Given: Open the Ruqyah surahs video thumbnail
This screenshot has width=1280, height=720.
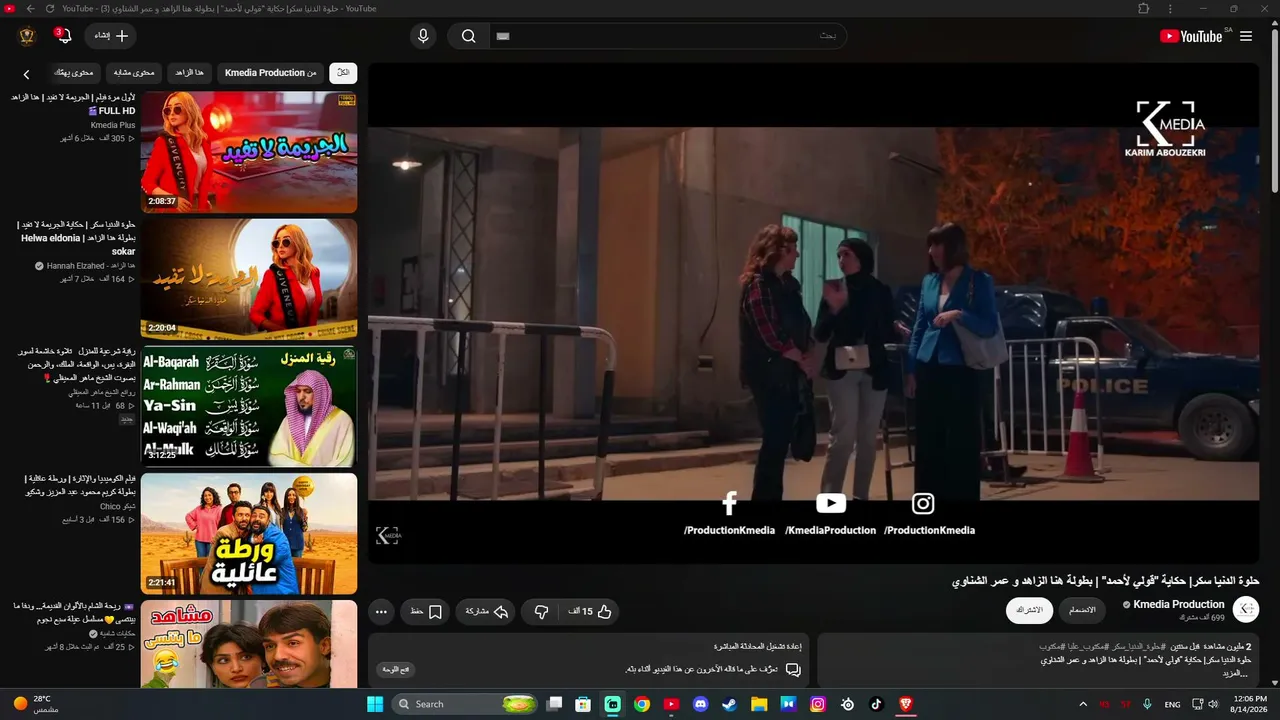Looking at the screenshot, I should [x=249, y=406].
